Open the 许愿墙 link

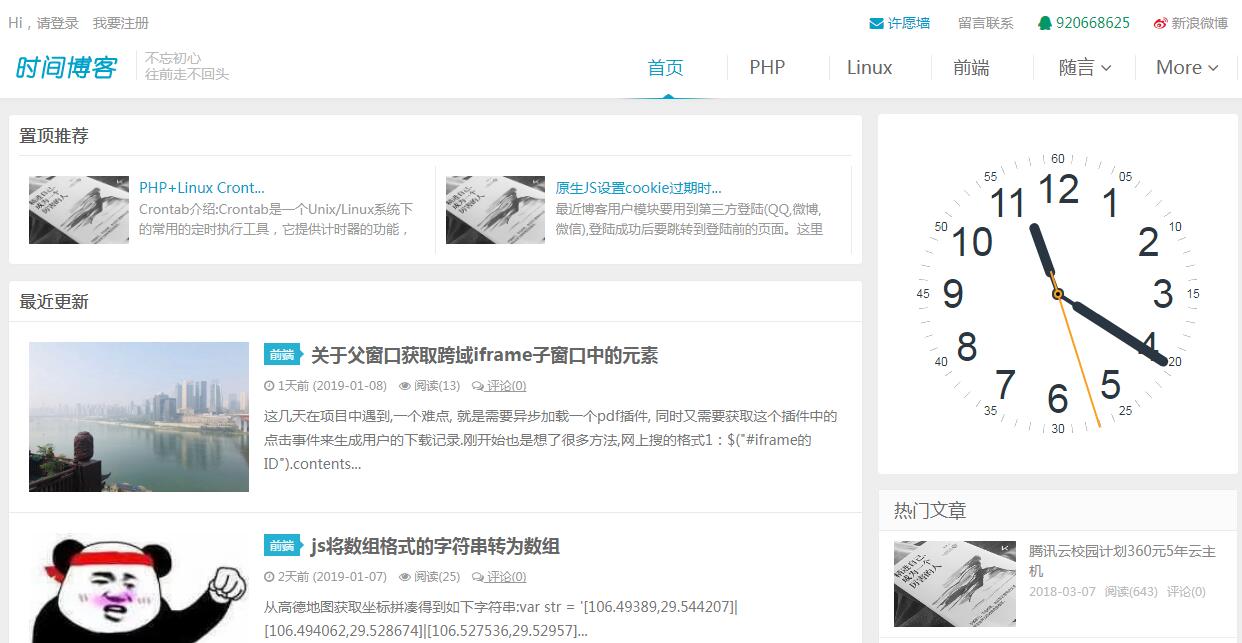pos(909,23)
